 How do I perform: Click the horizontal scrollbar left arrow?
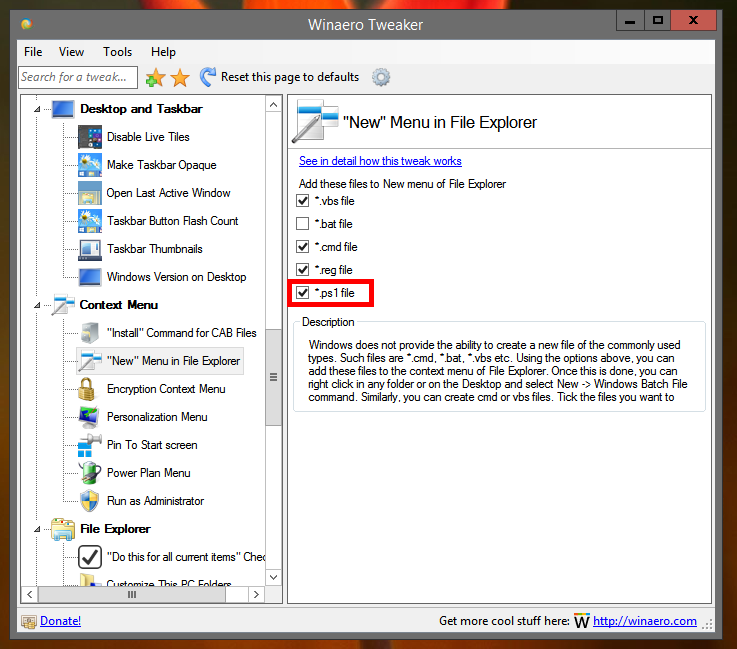(x=30, y=595)
